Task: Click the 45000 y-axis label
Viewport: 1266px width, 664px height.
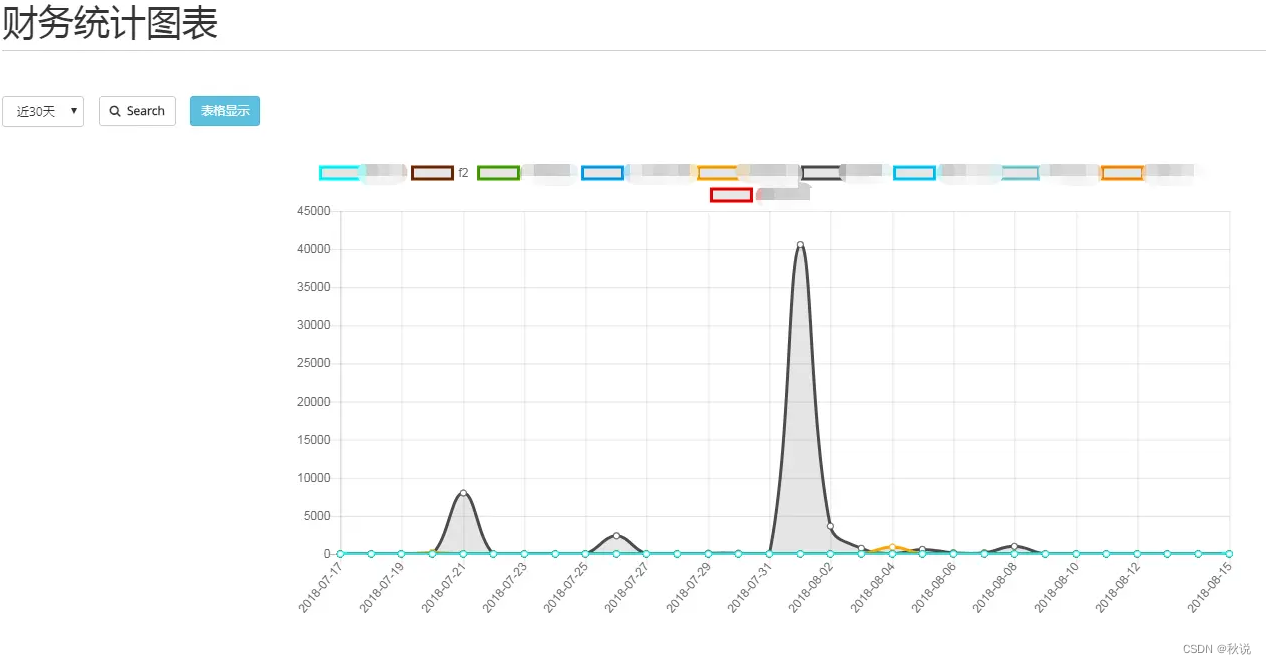Action: click(314, 211)
